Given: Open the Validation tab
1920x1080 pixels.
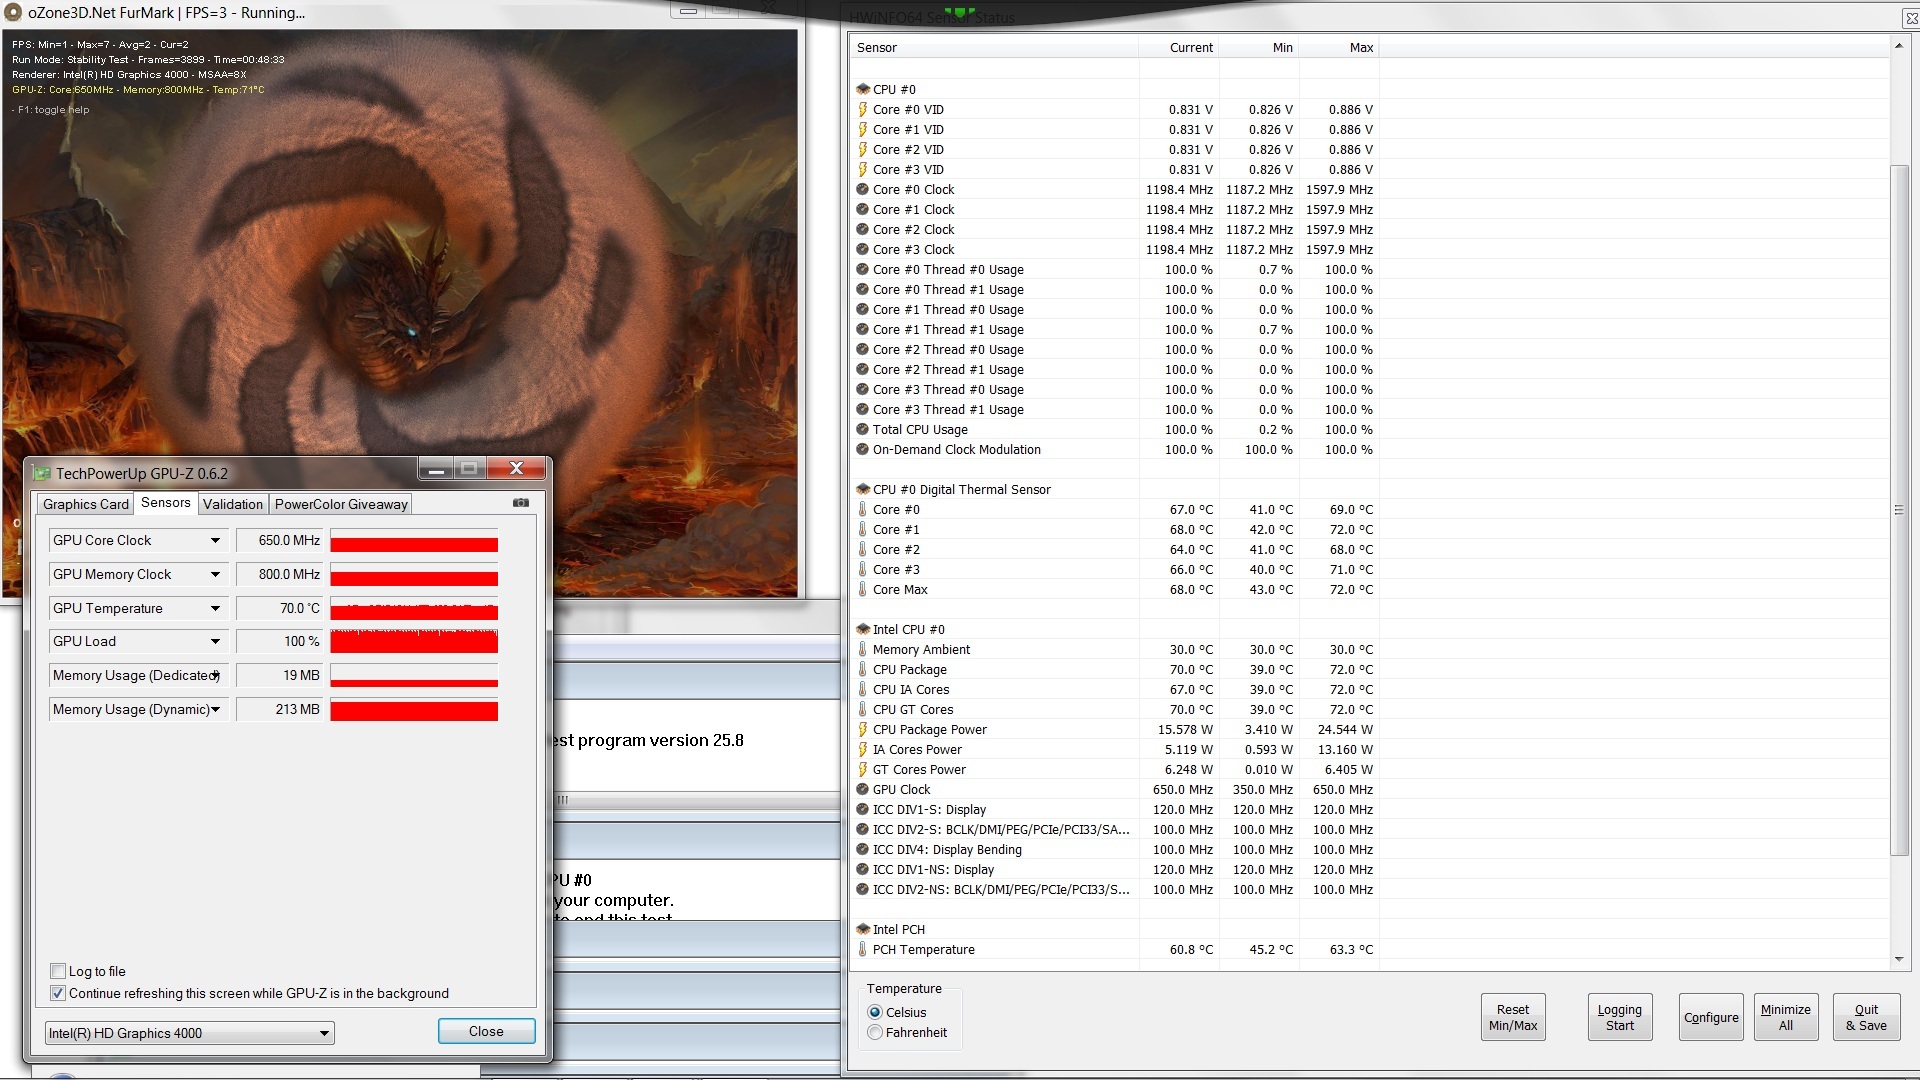Looking at the screenshot, I should [233, 504].
